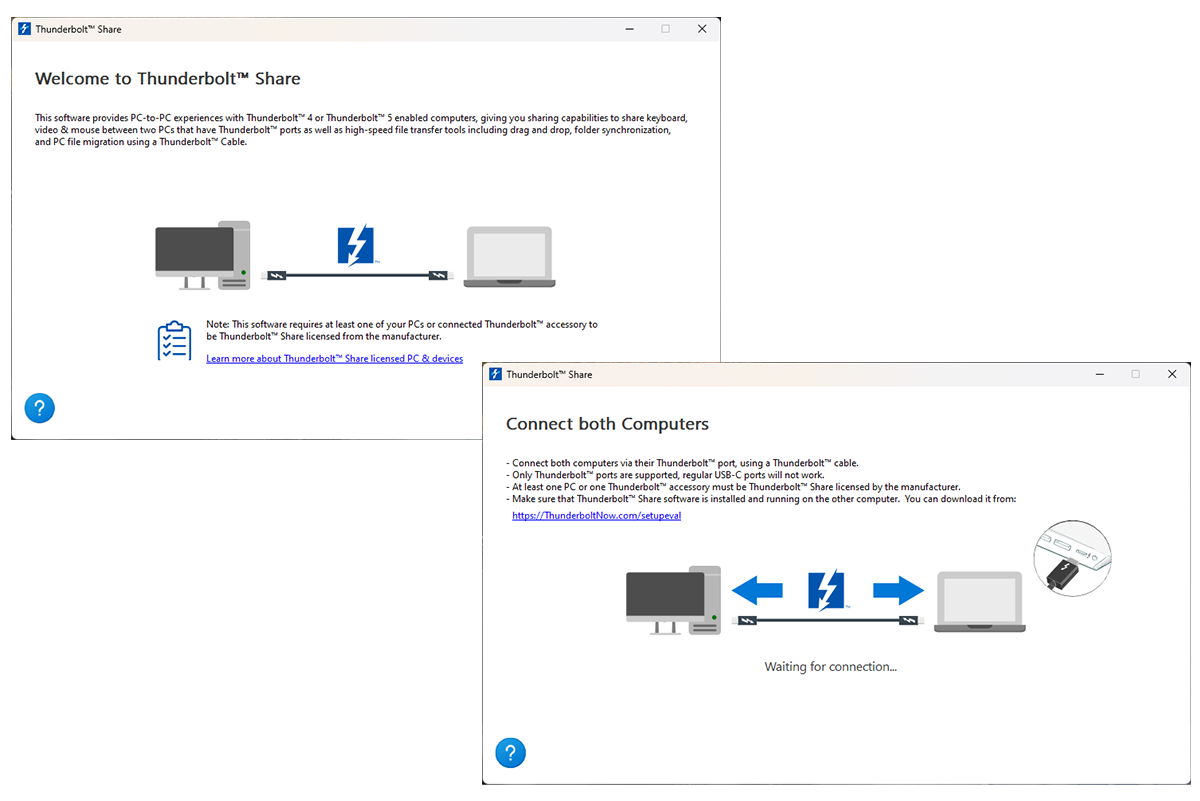
Task: Close the Welcome to Thunderbolt Share window
Action: (702, 29)
